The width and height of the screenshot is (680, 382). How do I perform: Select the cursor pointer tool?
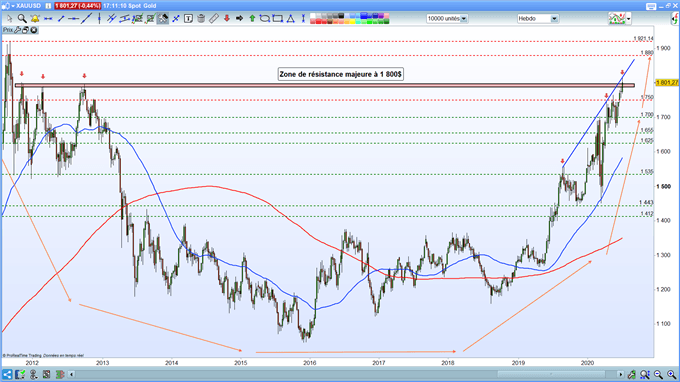click(x=10, y=19)
